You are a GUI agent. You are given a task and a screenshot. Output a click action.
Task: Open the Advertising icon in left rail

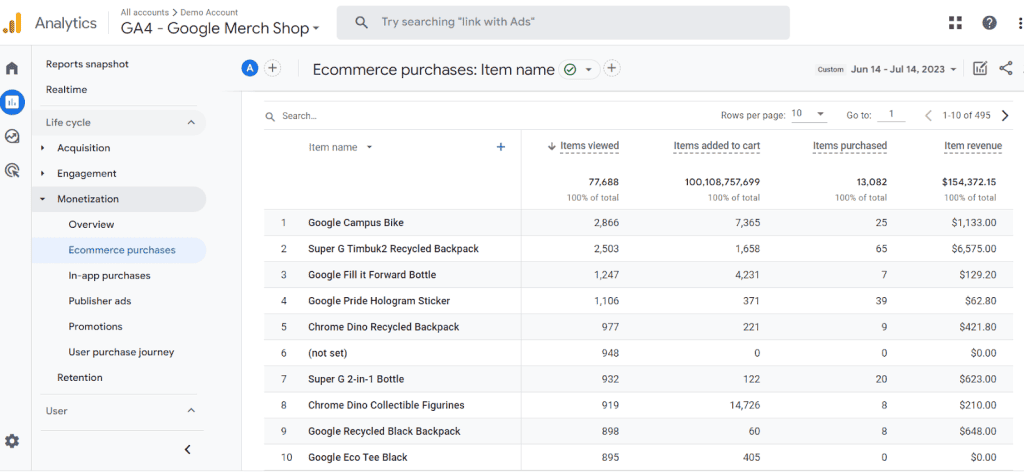pyautogui.click(x=12, y=171)
